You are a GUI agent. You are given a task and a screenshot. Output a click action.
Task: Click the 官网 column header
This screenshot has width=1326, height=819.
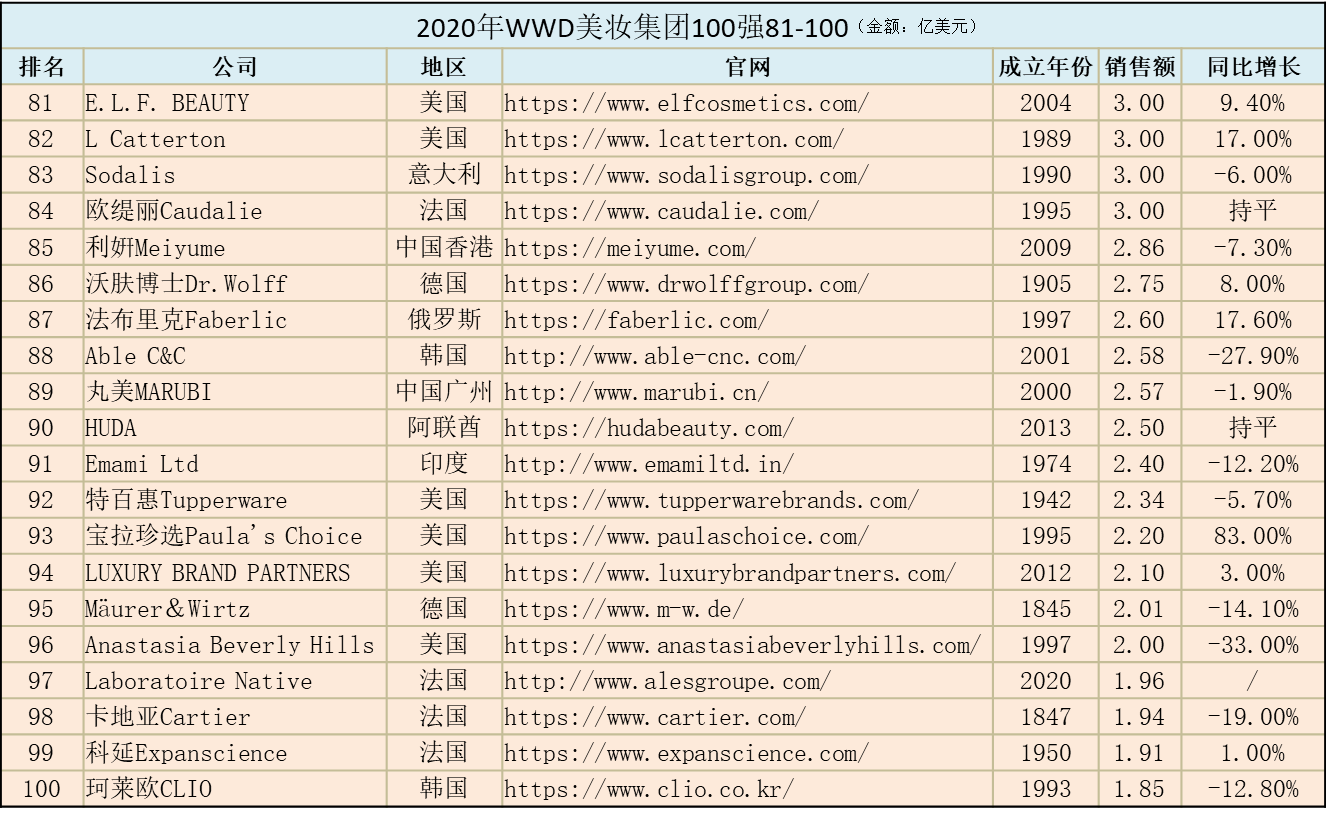[x=747, y=67]
